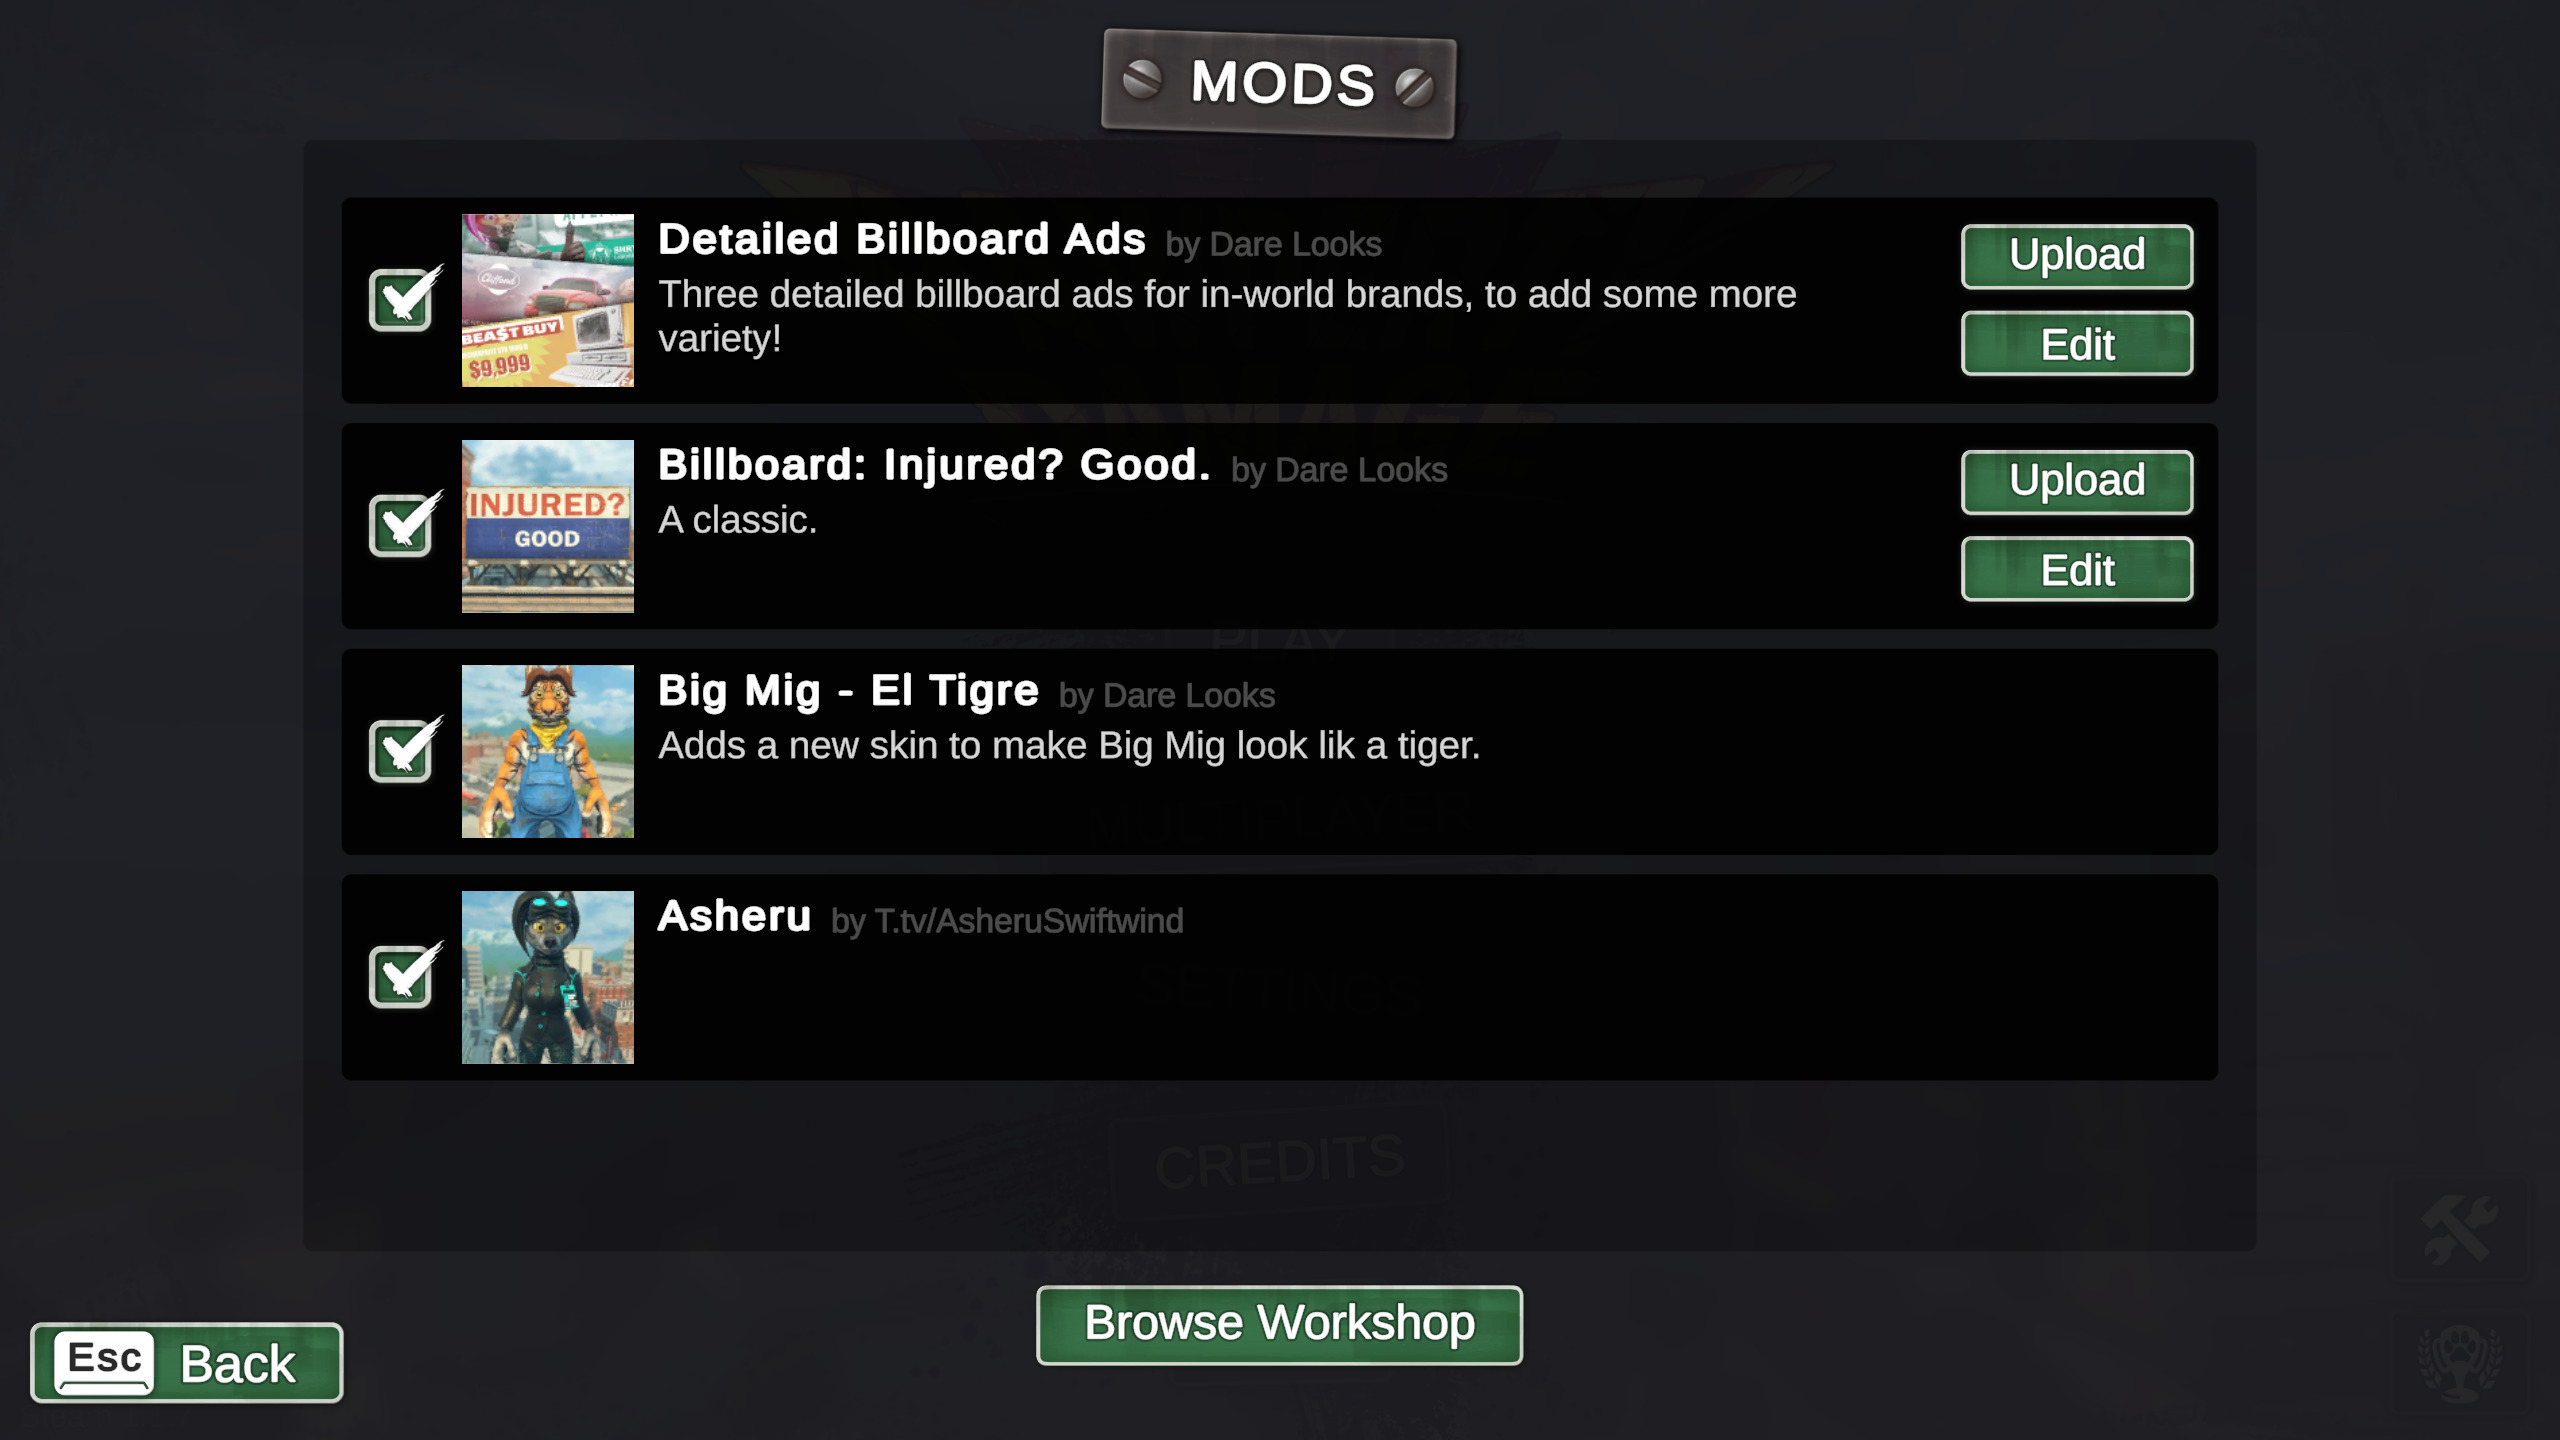Expand the CREDITS section below mods

tap(1280, 1160)
